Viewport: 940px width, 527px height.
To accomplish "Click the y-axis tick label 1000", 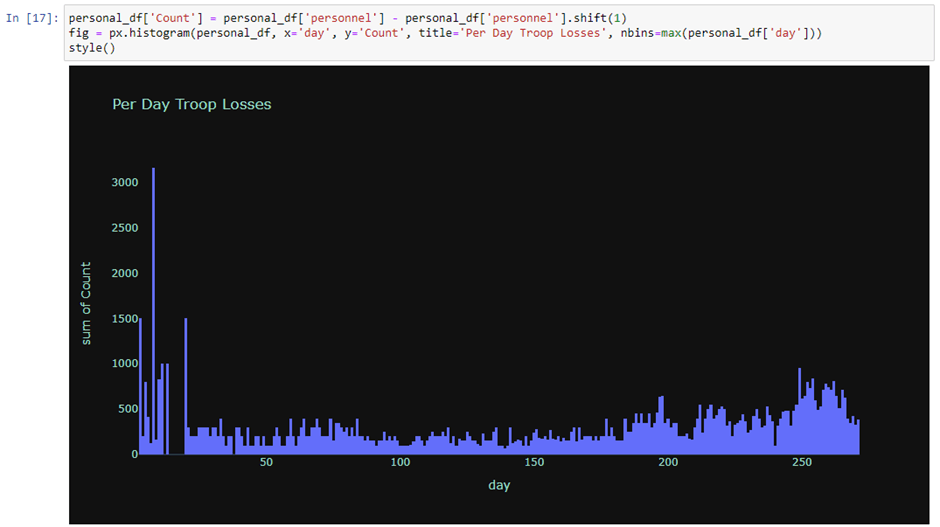I will [125, 363].
